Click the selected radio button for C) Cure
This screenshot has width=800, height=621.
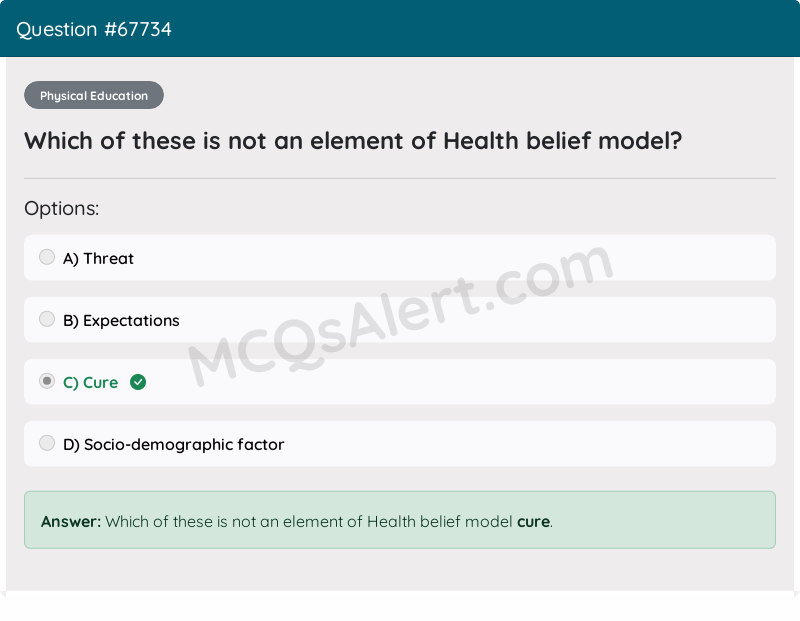pos(47,381)
